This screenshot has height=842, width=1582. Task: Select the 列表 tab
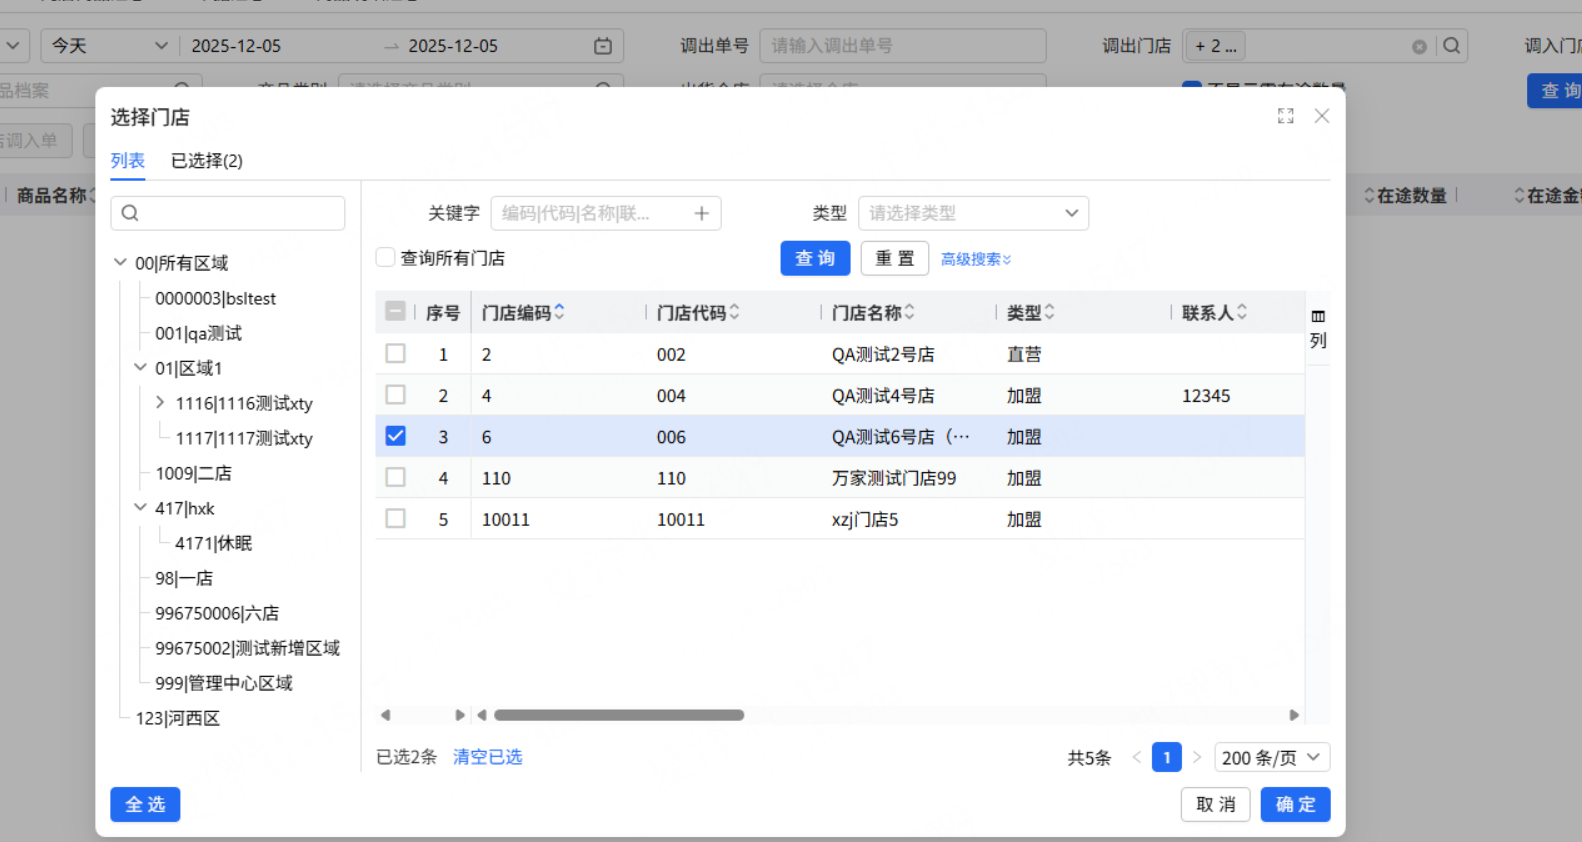pos(127,161)
